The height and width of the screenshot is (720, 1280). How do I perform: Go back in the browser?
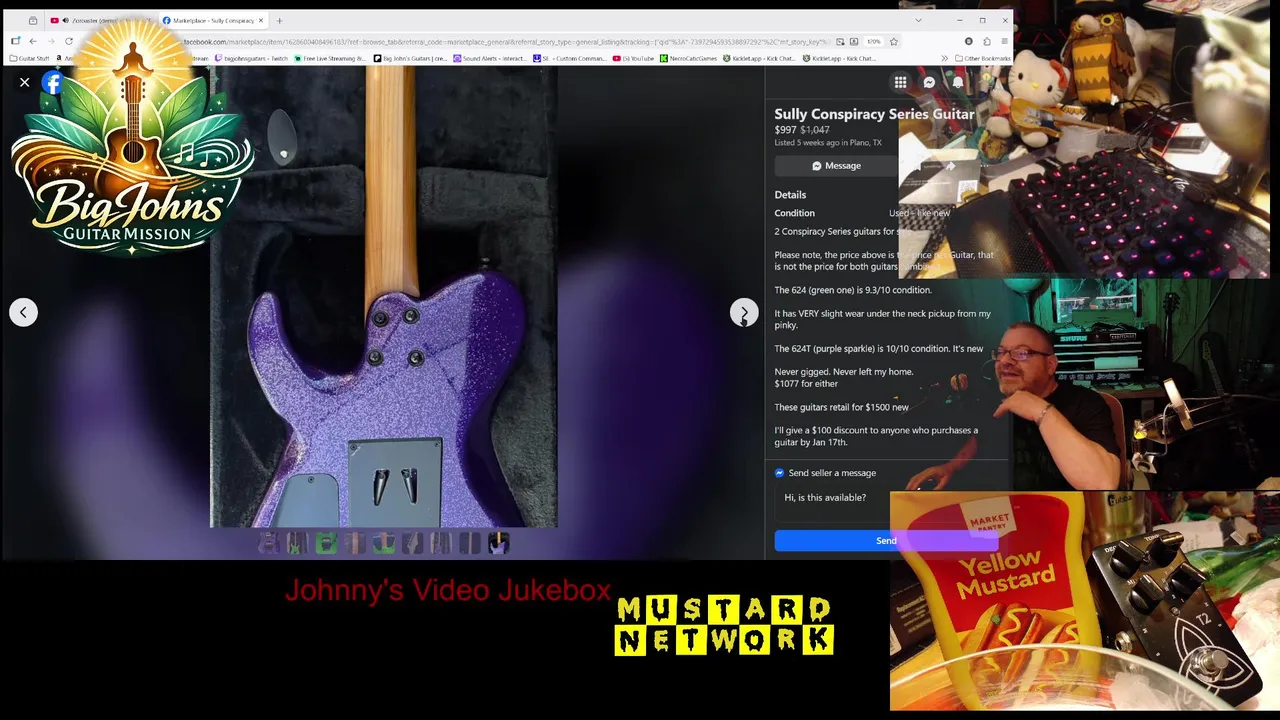(33, 41)
